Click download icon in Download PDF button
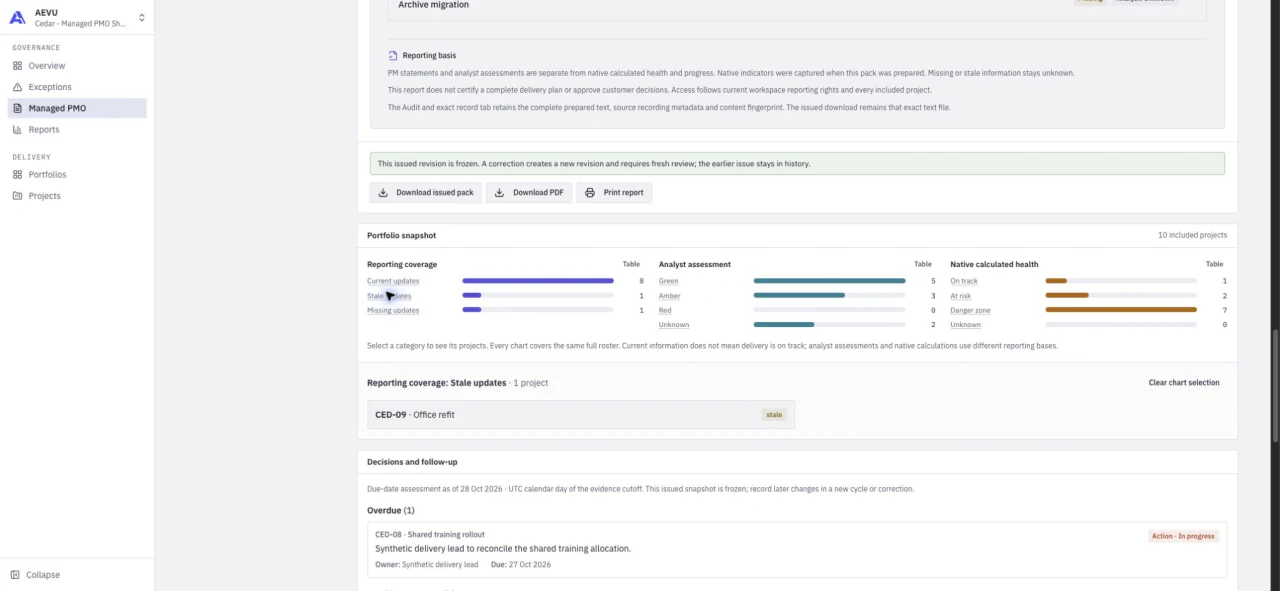 click(x=500, y=193)
